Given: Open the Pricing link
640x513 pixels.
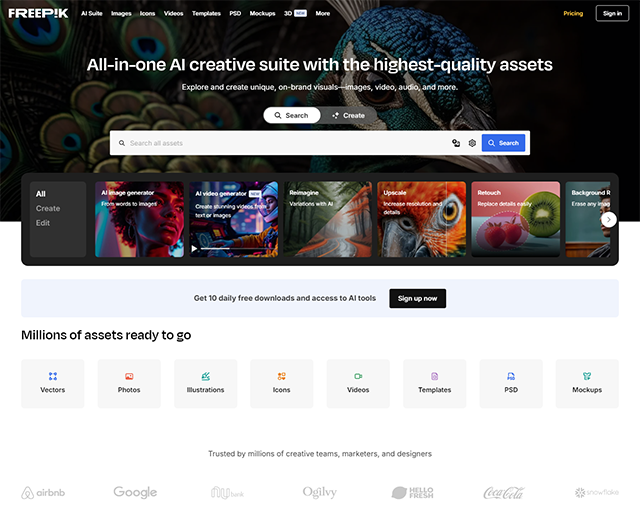Looking at the screenshot, I should click(573, 13).
